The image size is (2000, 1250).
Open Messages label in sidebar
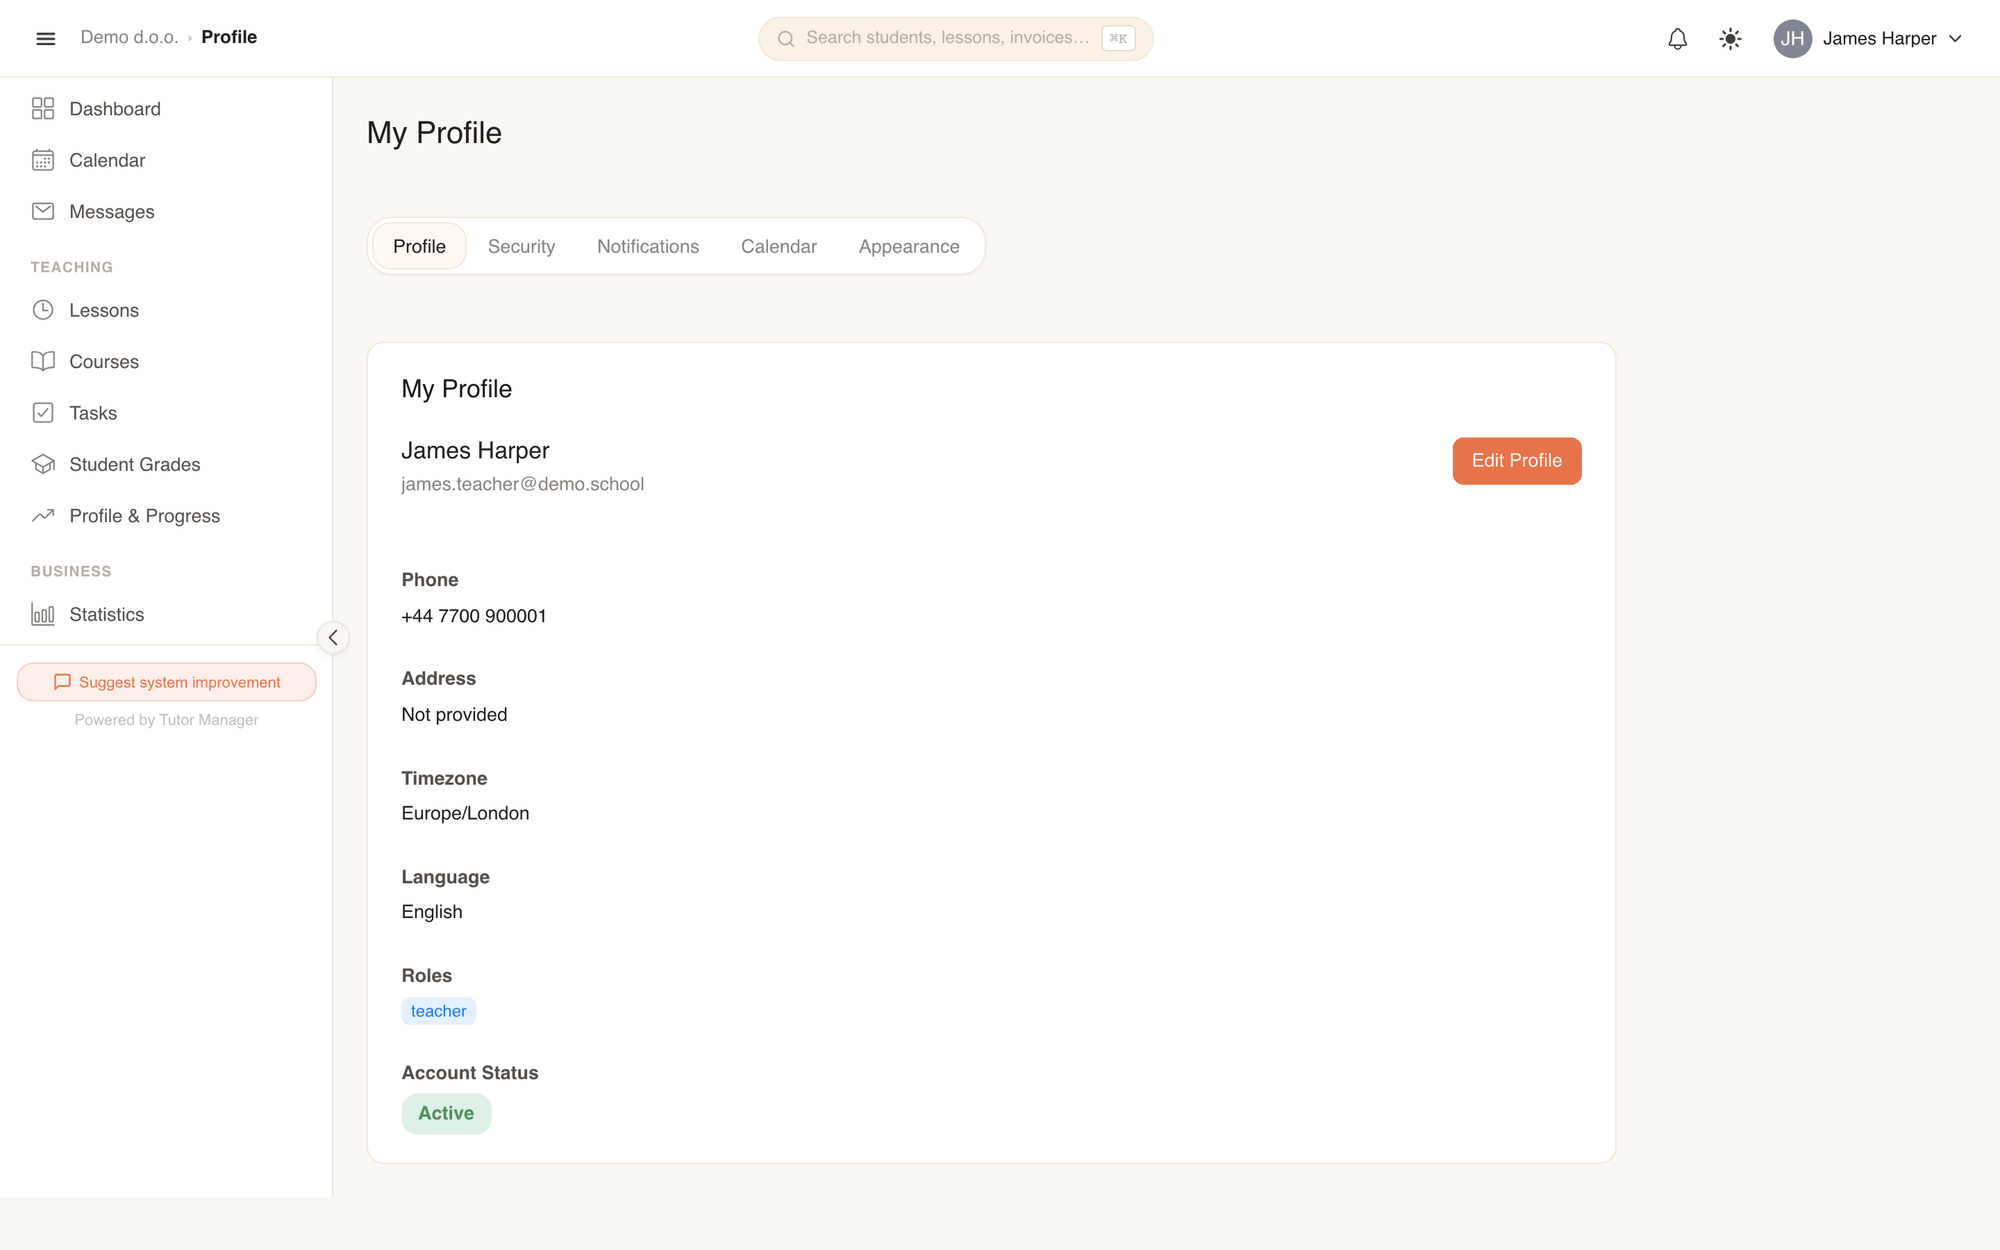pos(112,212)
